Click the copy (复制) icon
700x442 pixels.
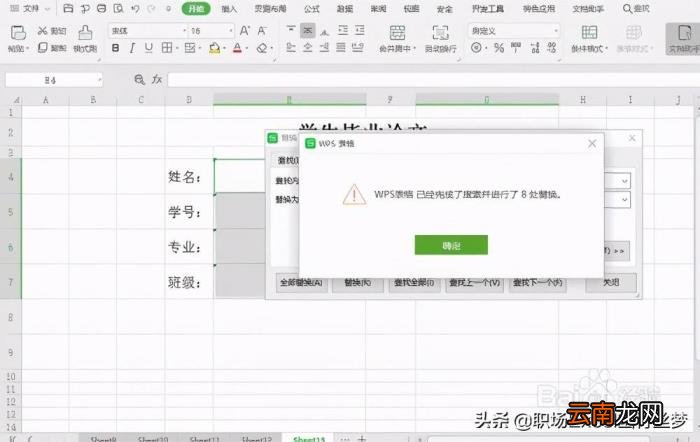(x=42, y=47)
